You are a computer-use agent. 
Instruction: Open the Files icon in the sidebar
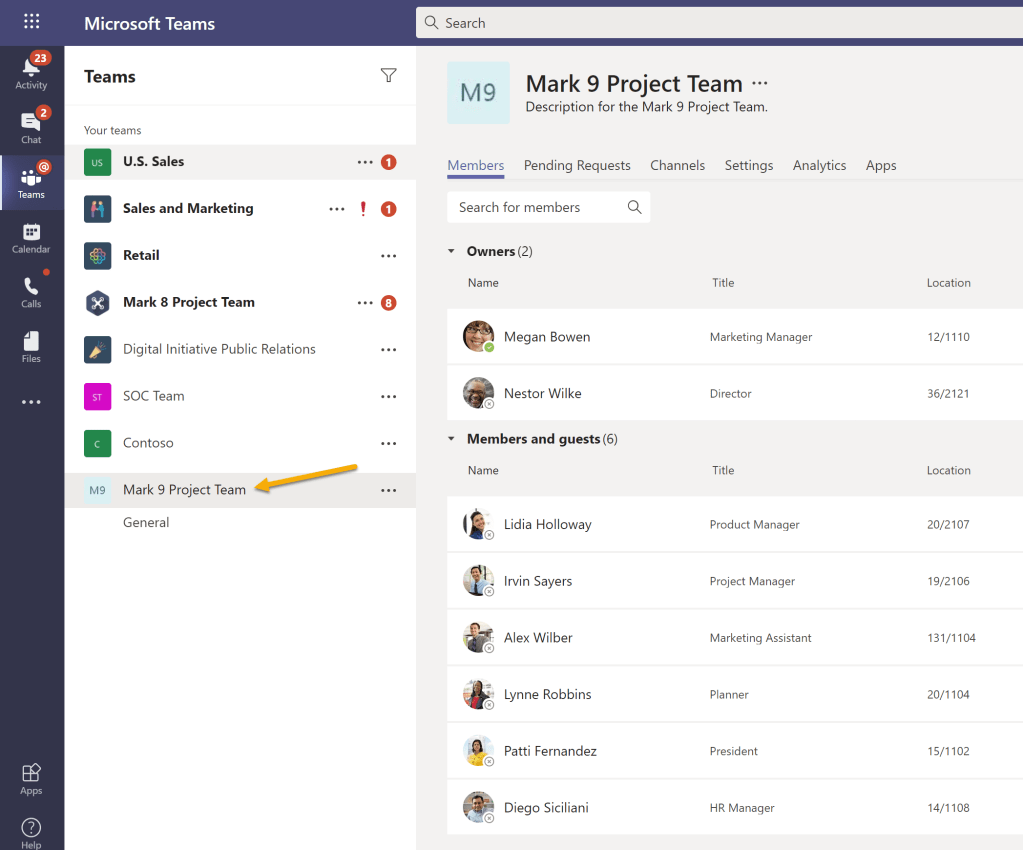pyautogui.click(x=31, y=345)
